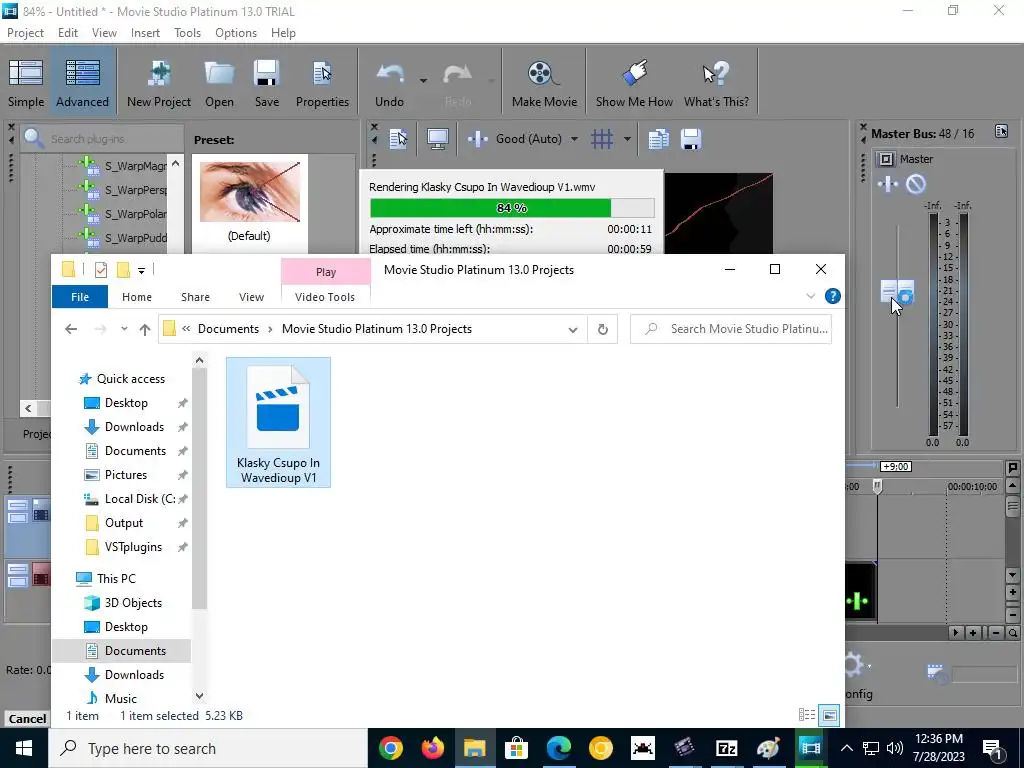Open Explorer help icon
The width and height of the screenshot is (1024, 768).
click(833, 296)
